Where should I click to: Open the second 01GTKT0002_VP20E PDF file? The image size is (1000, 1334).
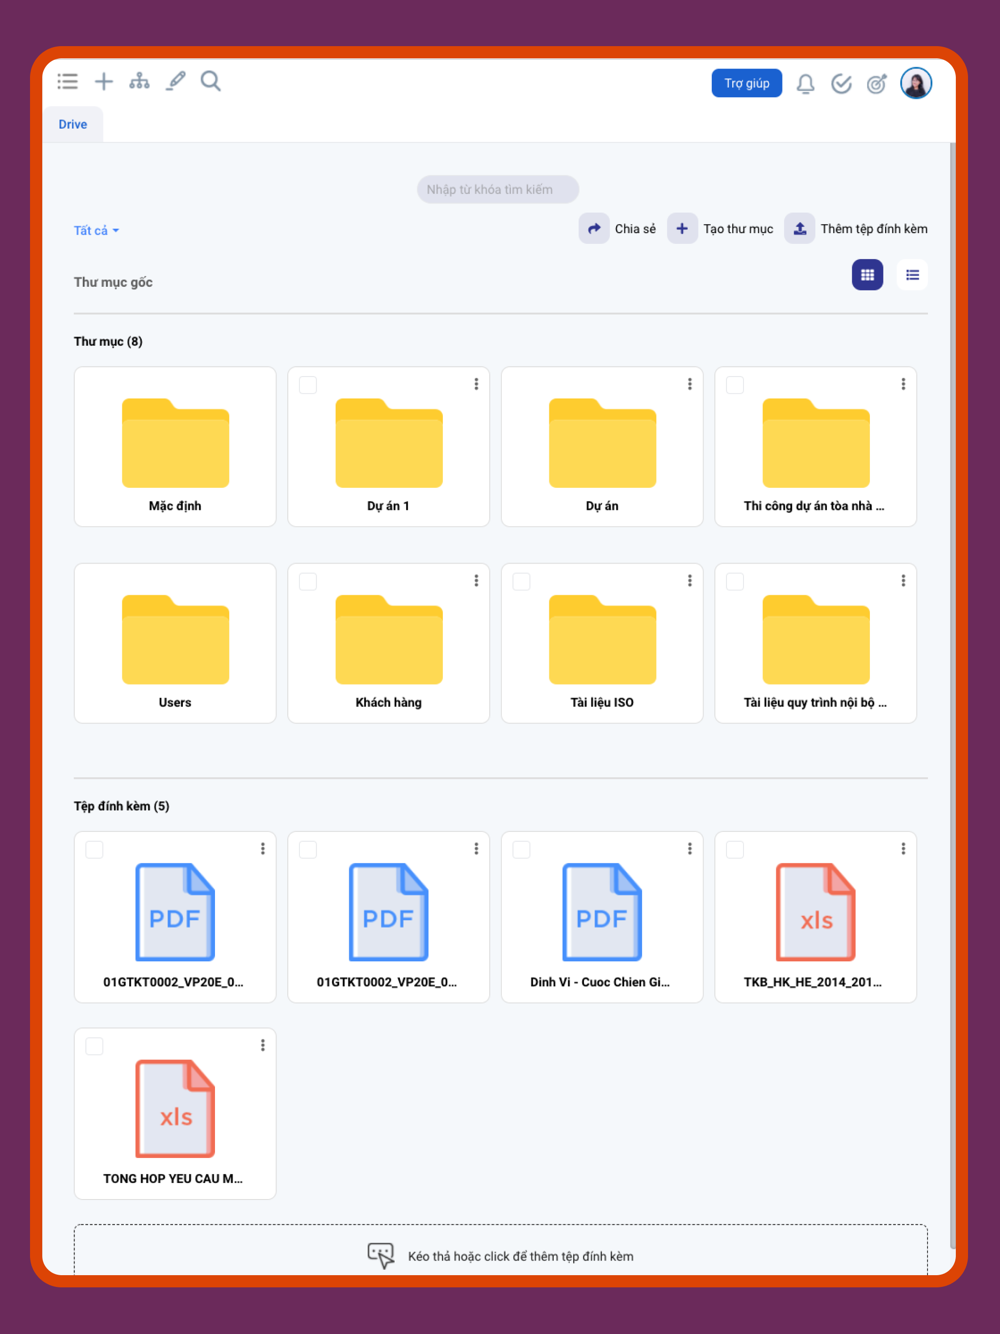click(x=389, y=917)
